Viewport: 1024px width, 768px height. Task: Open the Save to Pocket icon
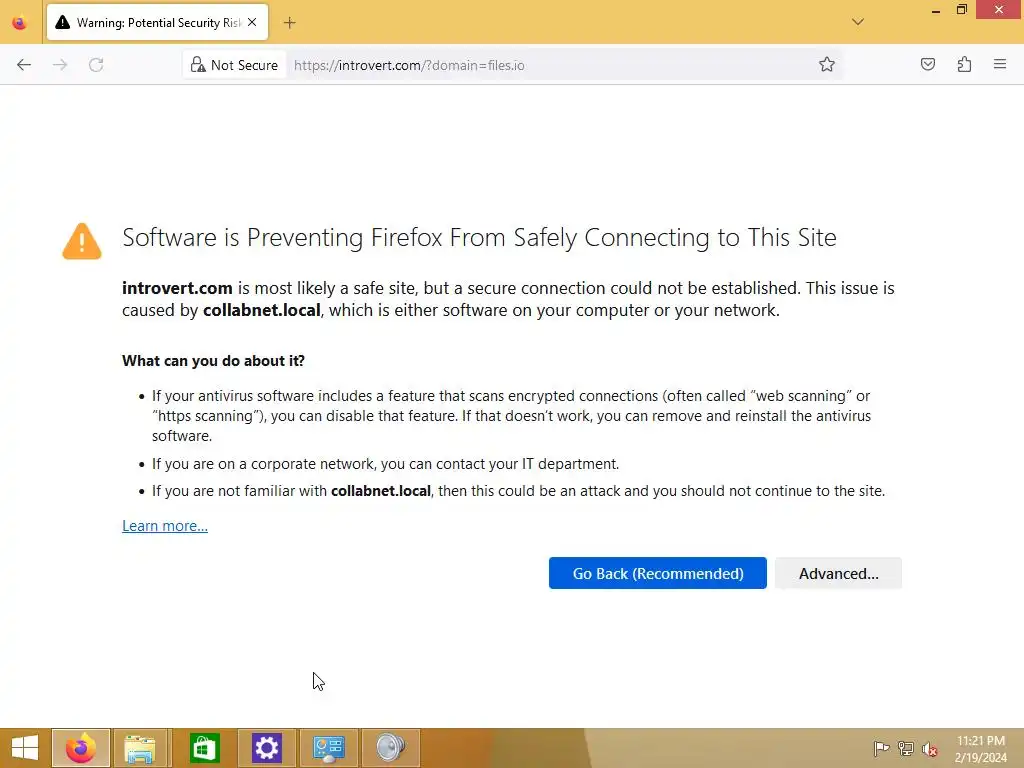[x=928, y=65]
